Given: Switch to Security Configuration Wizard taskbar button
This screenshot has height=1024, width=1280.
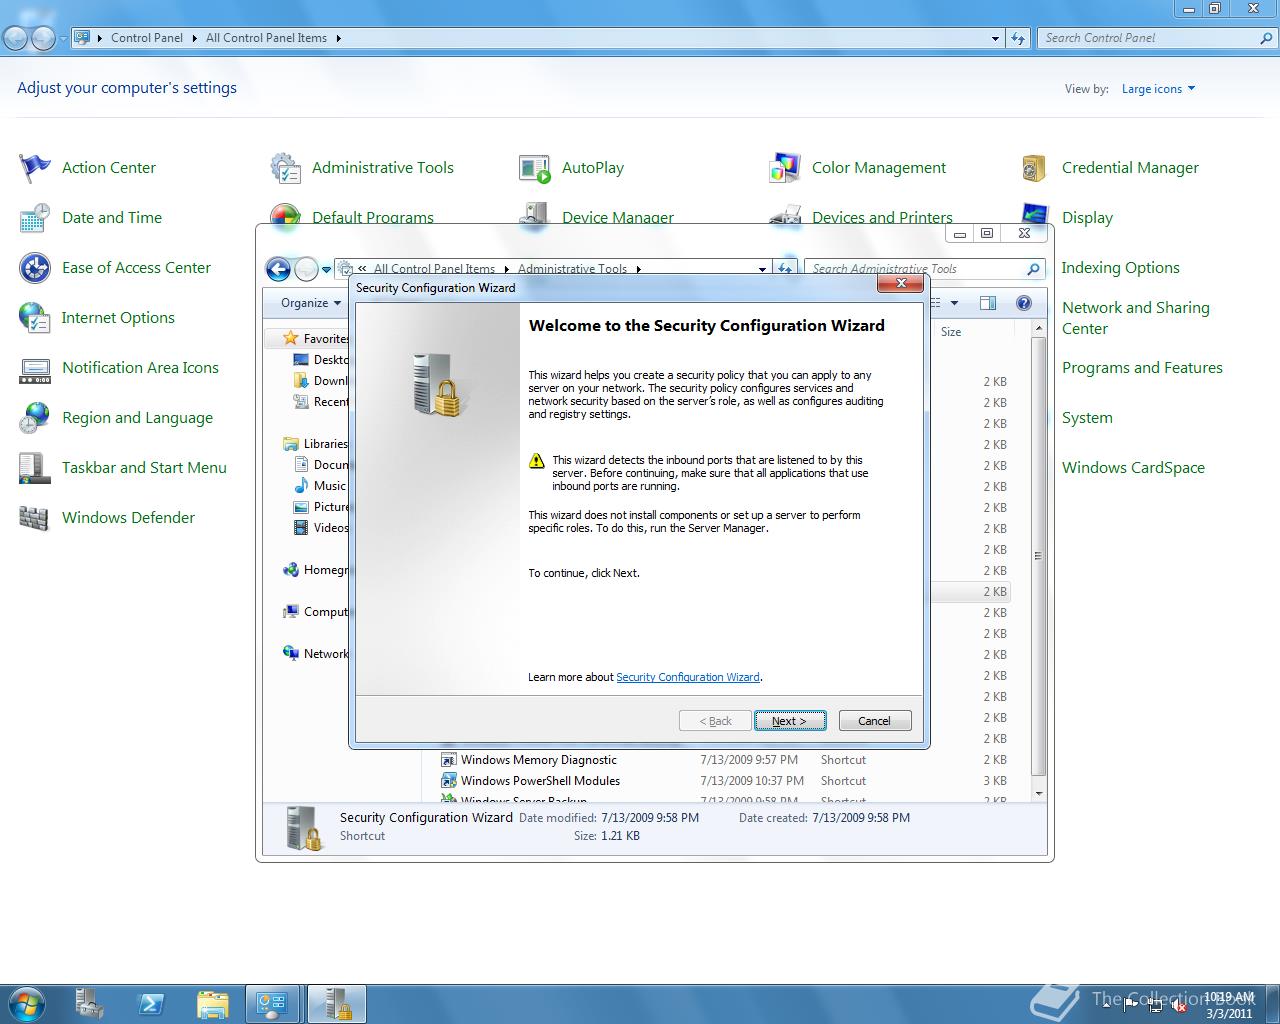Looking at the screenshot, I should [337, 1004].
